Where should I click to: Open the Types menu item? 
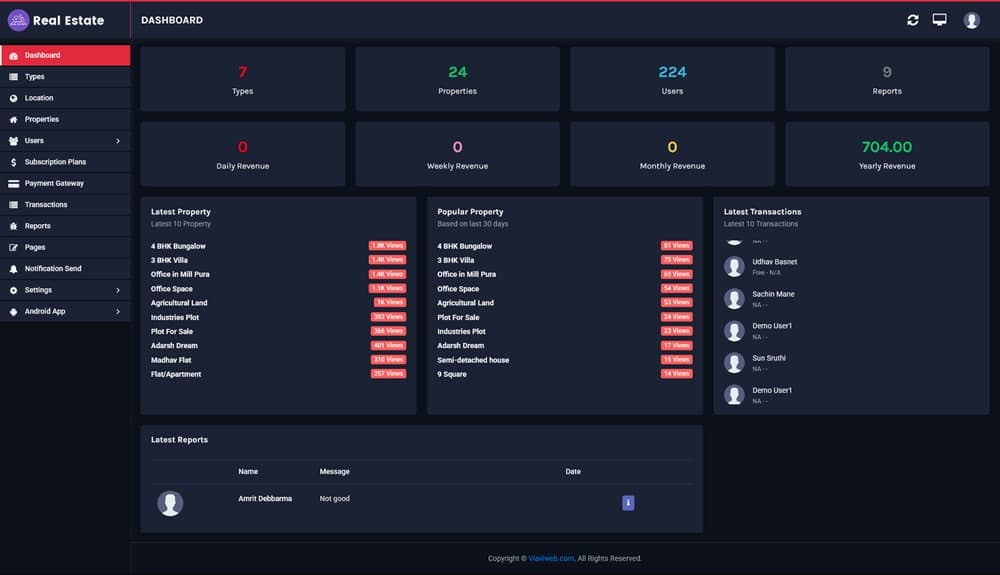65,76
